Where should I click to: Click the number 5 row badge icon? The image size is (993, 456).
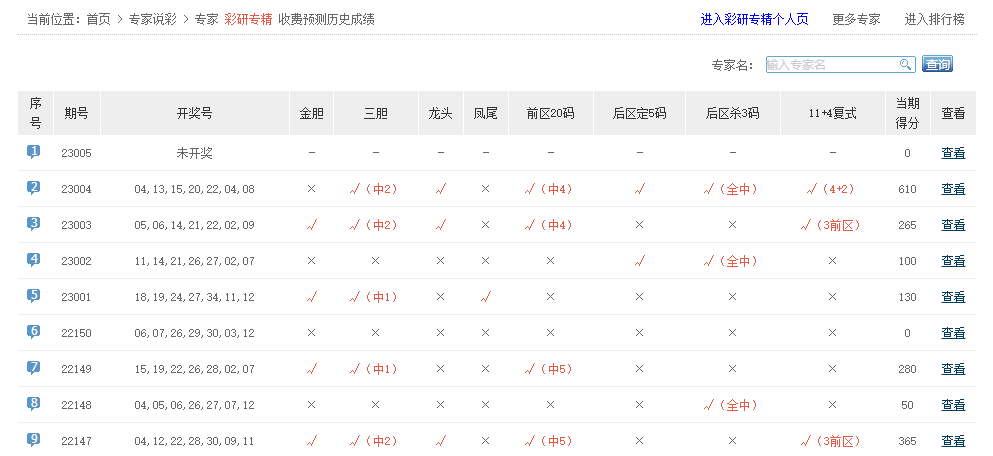[34, 296]
